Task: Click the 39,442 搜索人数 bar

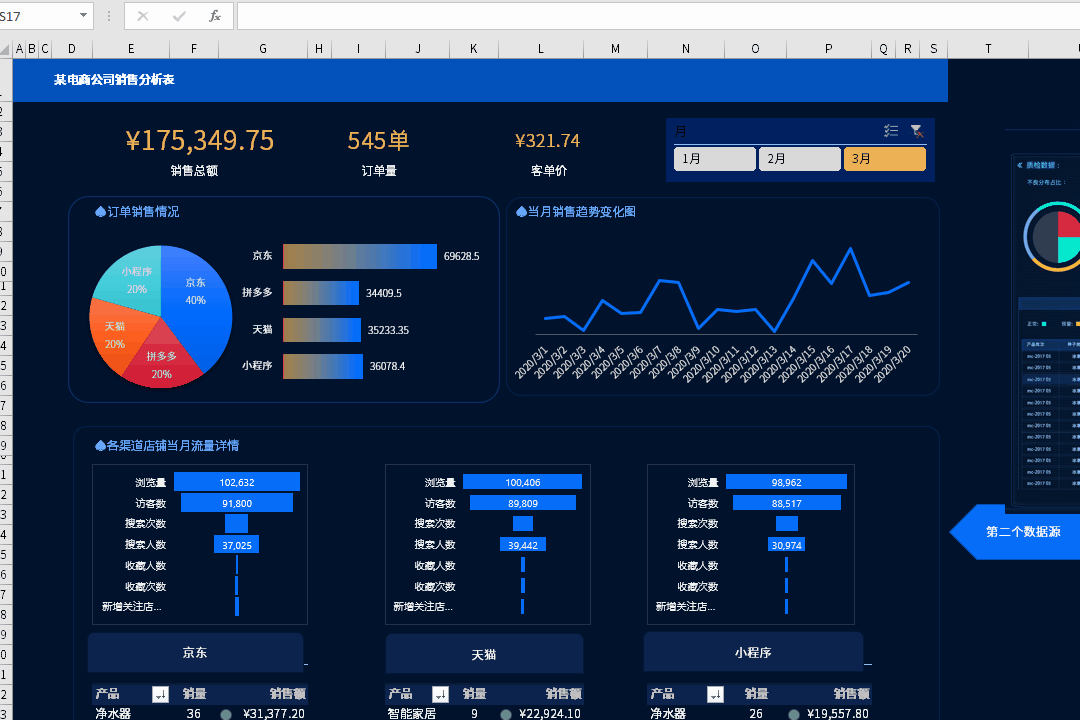Action: pos(523,545)
